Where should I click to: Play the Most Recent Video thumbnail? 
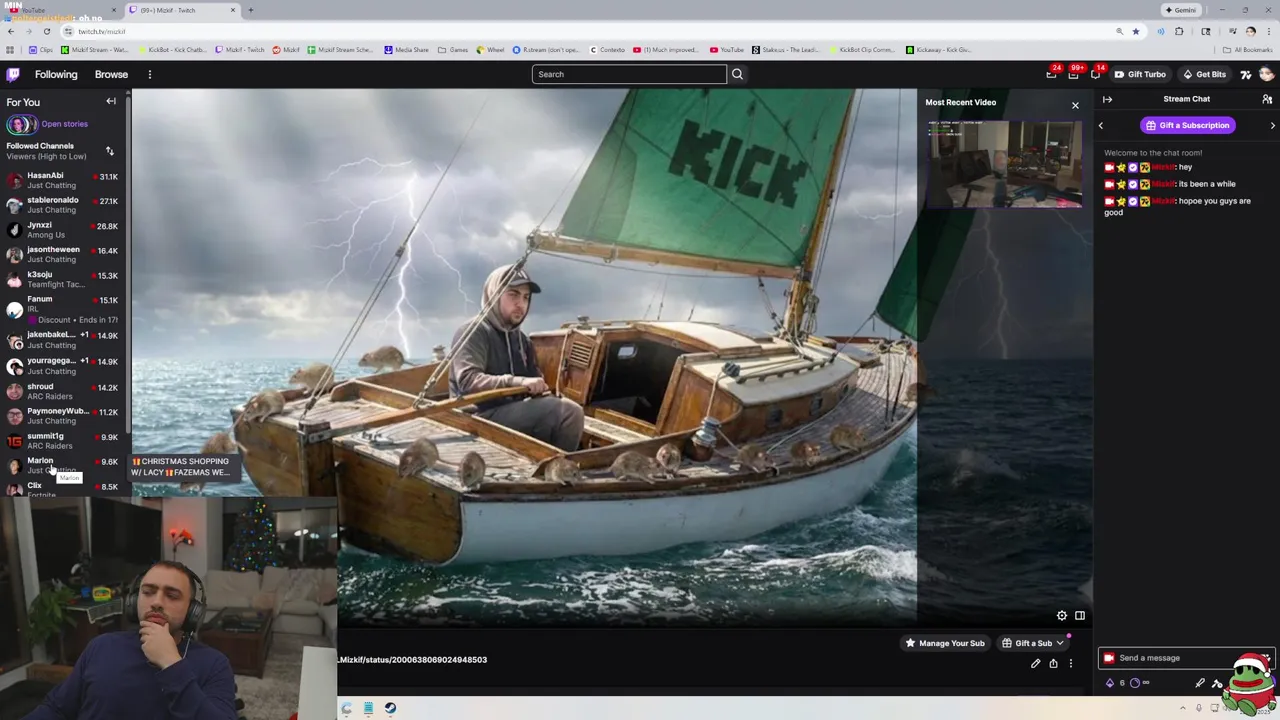pos(1004,164)
